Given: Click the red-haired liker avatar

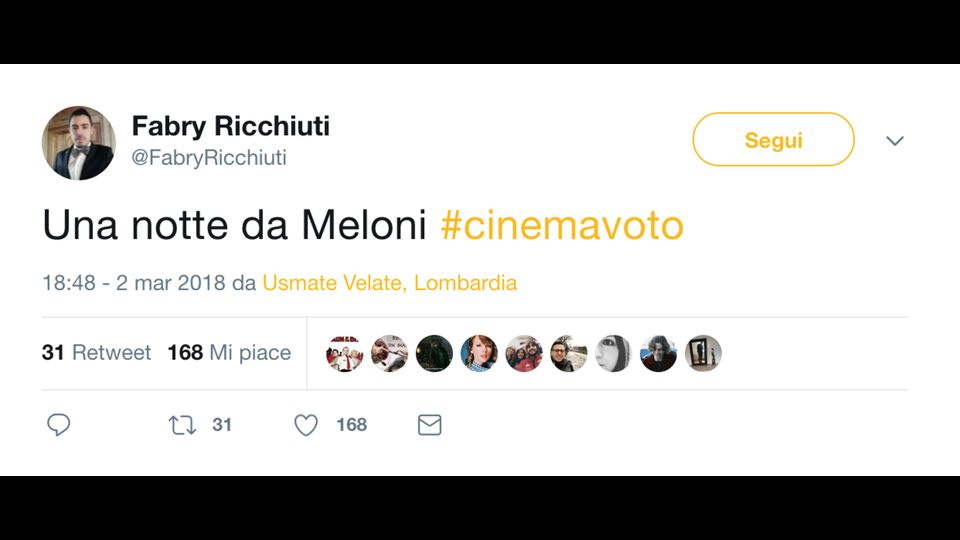Looking at the screenshot, I should click(x=479, y=353).
